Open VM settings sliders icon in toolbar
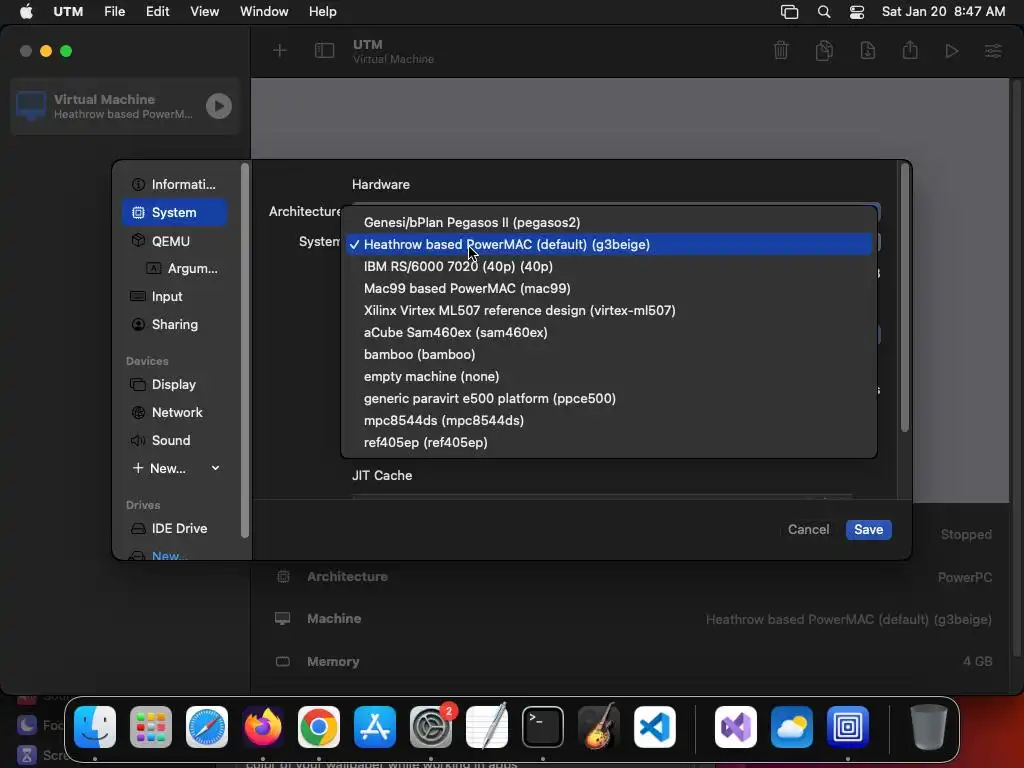The width and height of the screenshot is (1024, 768). pyautogui.click(x=993, y=51)
